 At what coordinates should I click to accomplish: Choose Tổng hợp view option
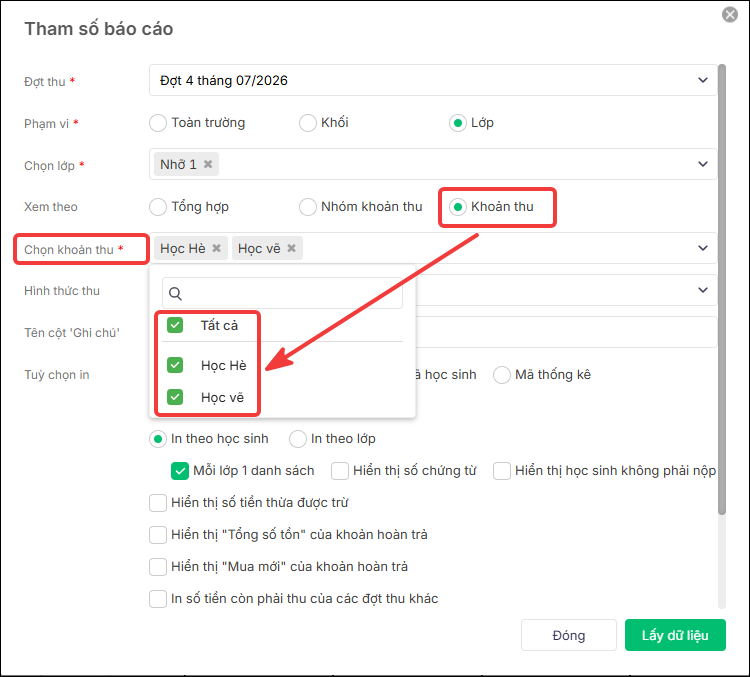tap(158, 207)
